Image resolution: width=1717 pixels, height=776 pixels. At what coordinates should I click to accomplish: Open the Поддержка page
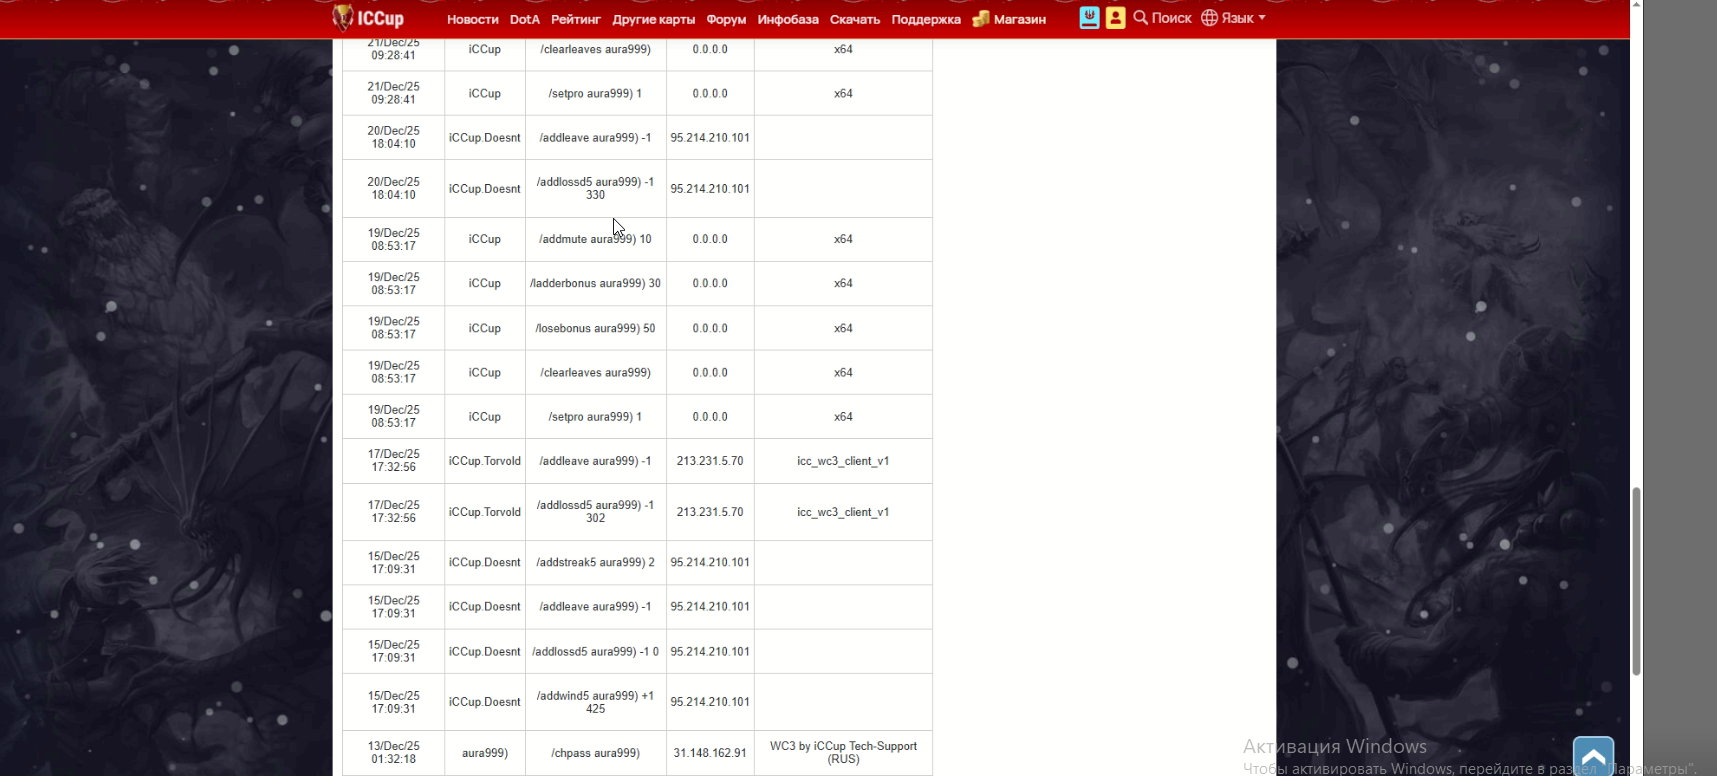926,19
